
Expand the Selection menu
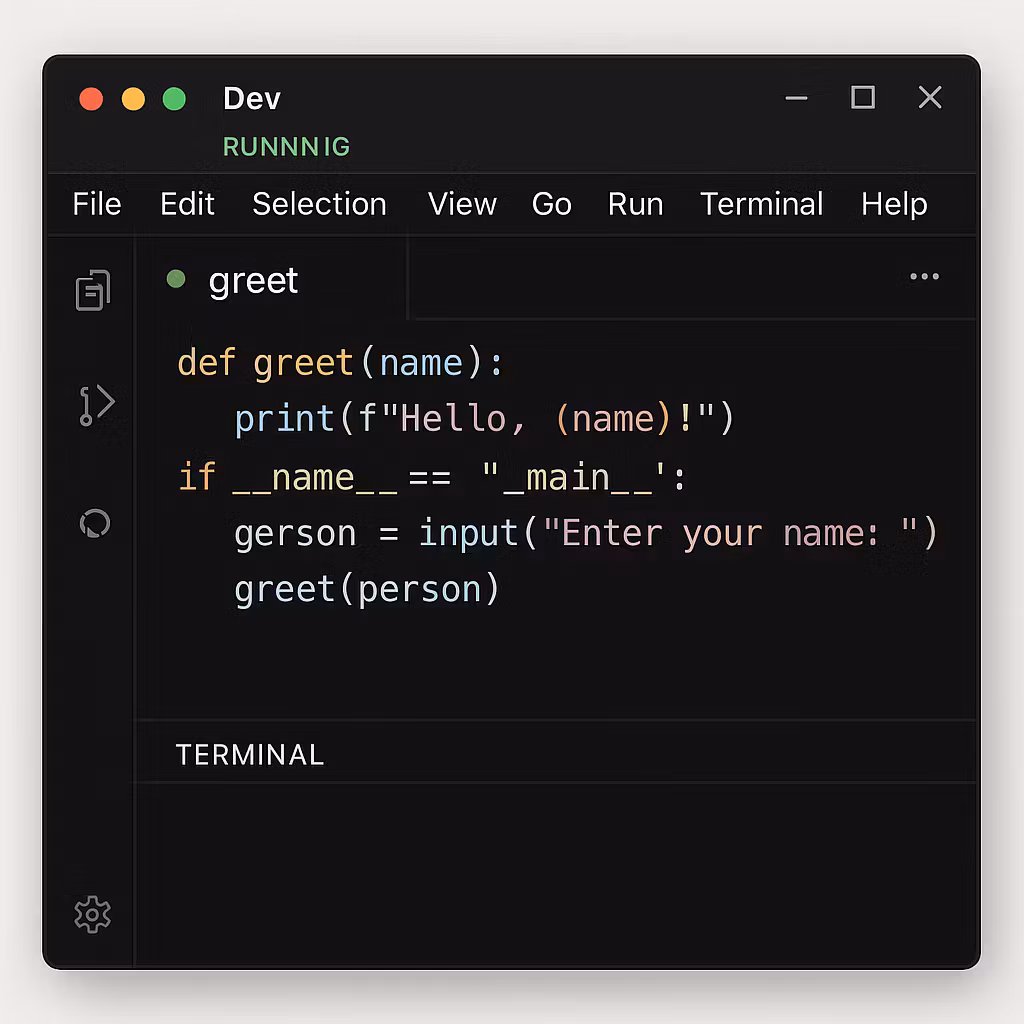319,204
